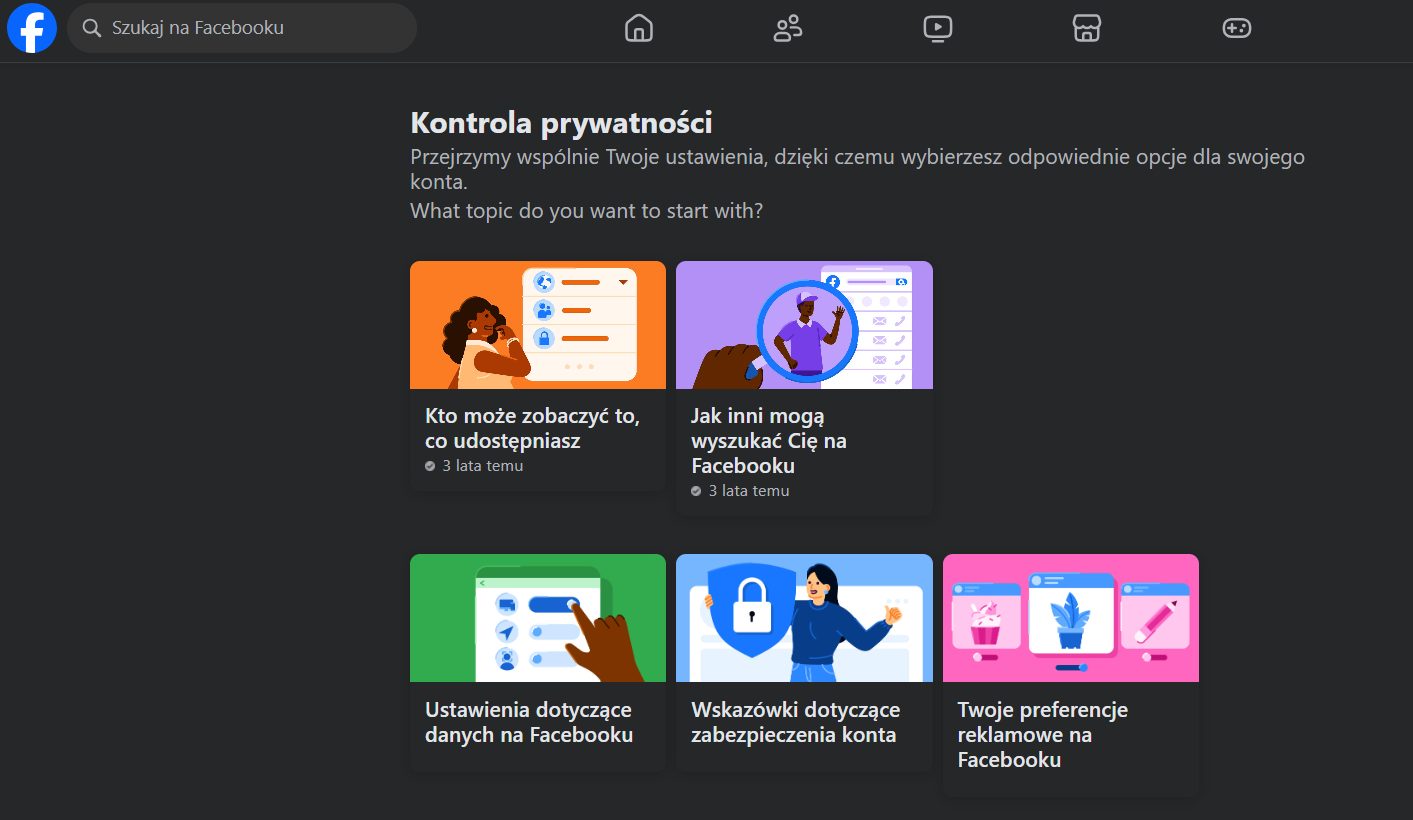Open "Wskazówki dotyczące zabezpieczenia konta" card title

coord(796,722)
